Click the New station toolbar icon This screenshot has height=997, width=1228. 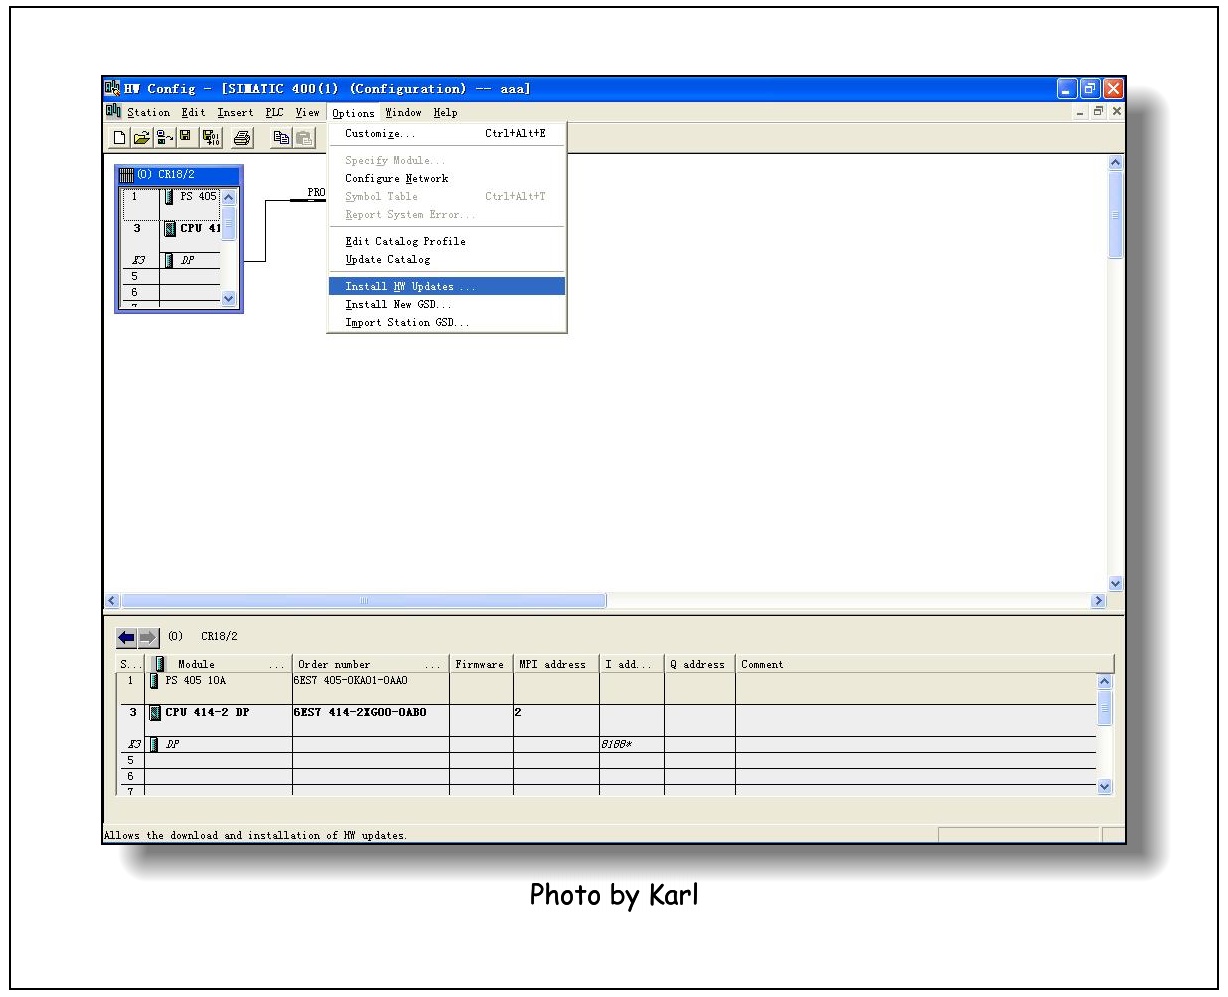(119, 139)
